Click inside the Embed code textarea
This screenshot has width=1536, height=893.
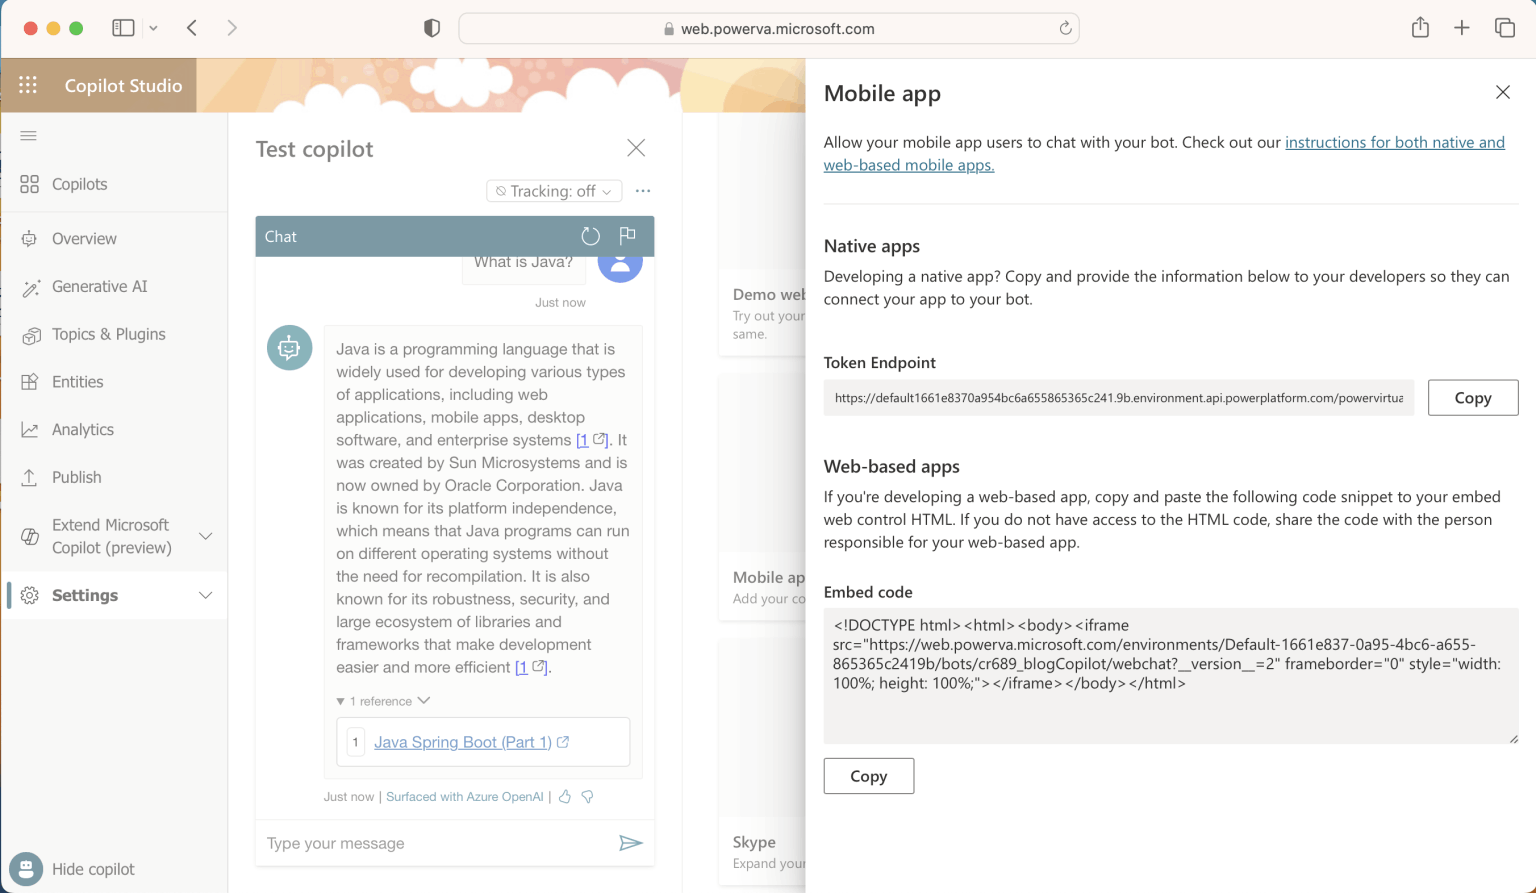(1171, 675)
